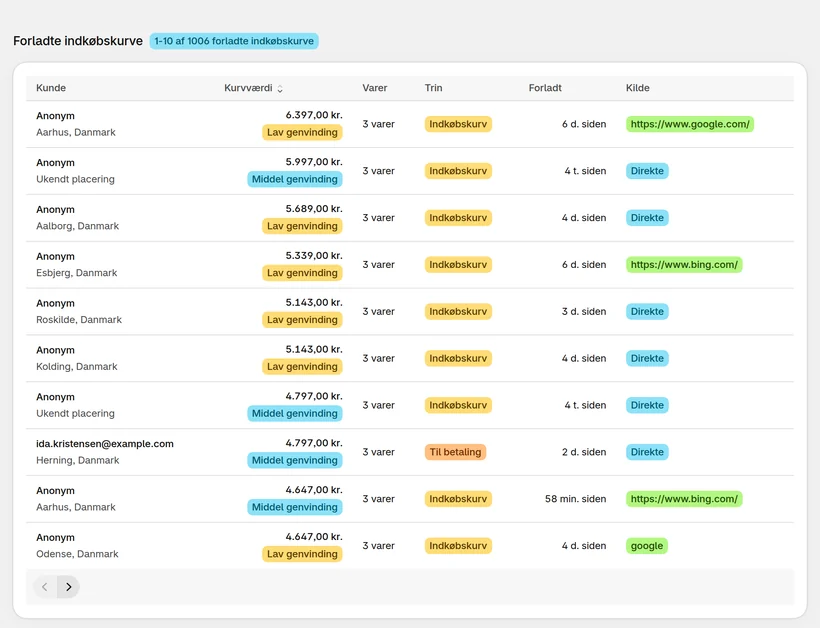This screenshot has height=628, width=820.
Task: Select the Aalborg, Danmark customer row
Action: tap(409, 218)
